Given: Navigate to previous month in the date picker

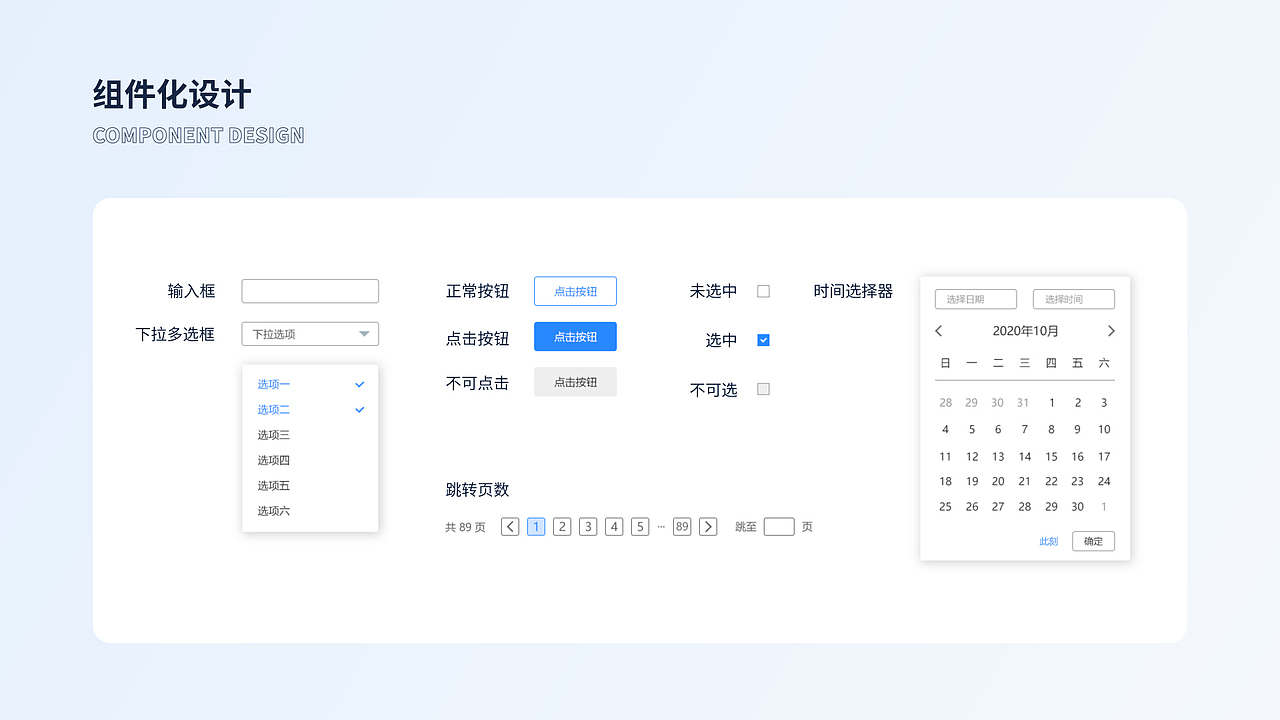Looking at the screenshot, I should click(x=938, y=330).
